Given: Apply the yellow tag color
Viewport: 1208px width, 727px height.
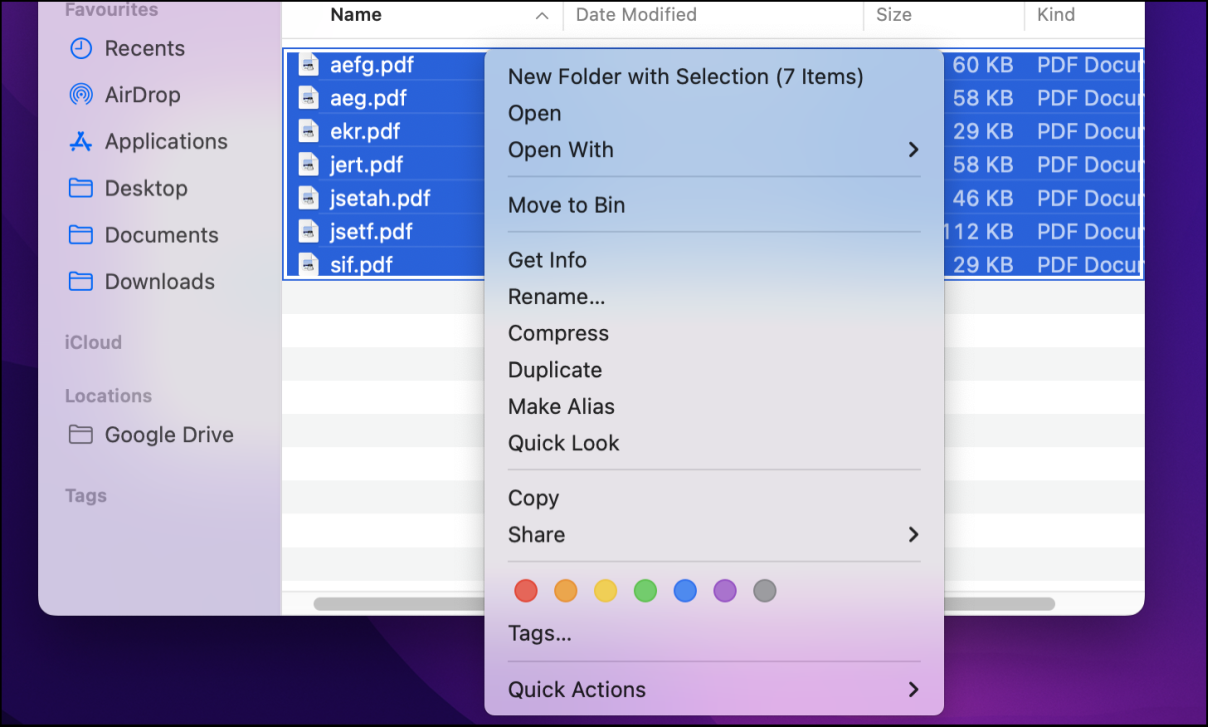Looking at the screenshot, I should [x=606, y=591].
